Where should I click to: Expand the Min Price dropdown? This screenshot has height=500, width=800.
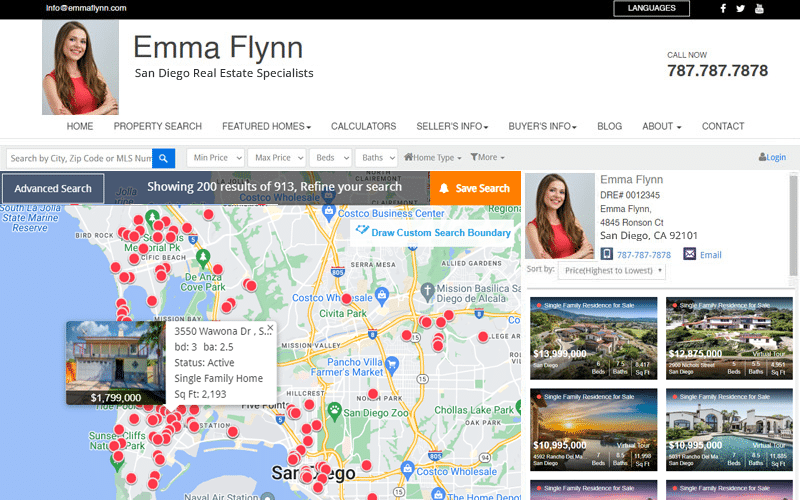(216, 158)
